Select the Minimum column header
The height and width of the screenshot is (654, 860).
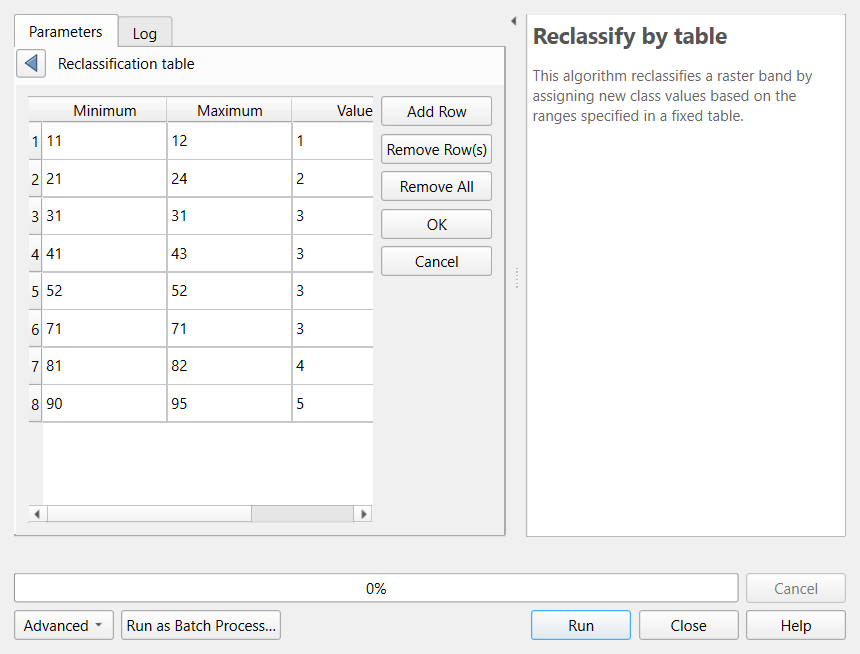click(104, 110)
